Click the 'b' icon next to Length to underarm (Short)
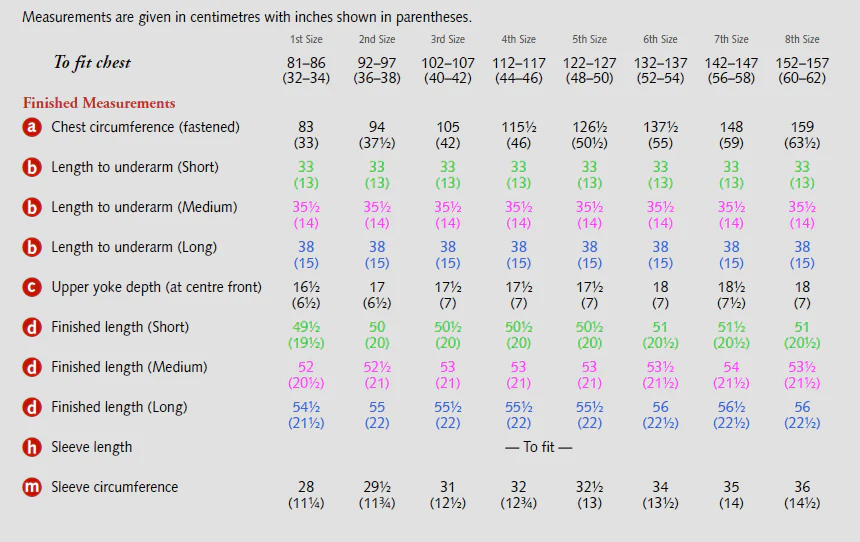Viewport: 860px width, 542px height. tap(32, 167)
